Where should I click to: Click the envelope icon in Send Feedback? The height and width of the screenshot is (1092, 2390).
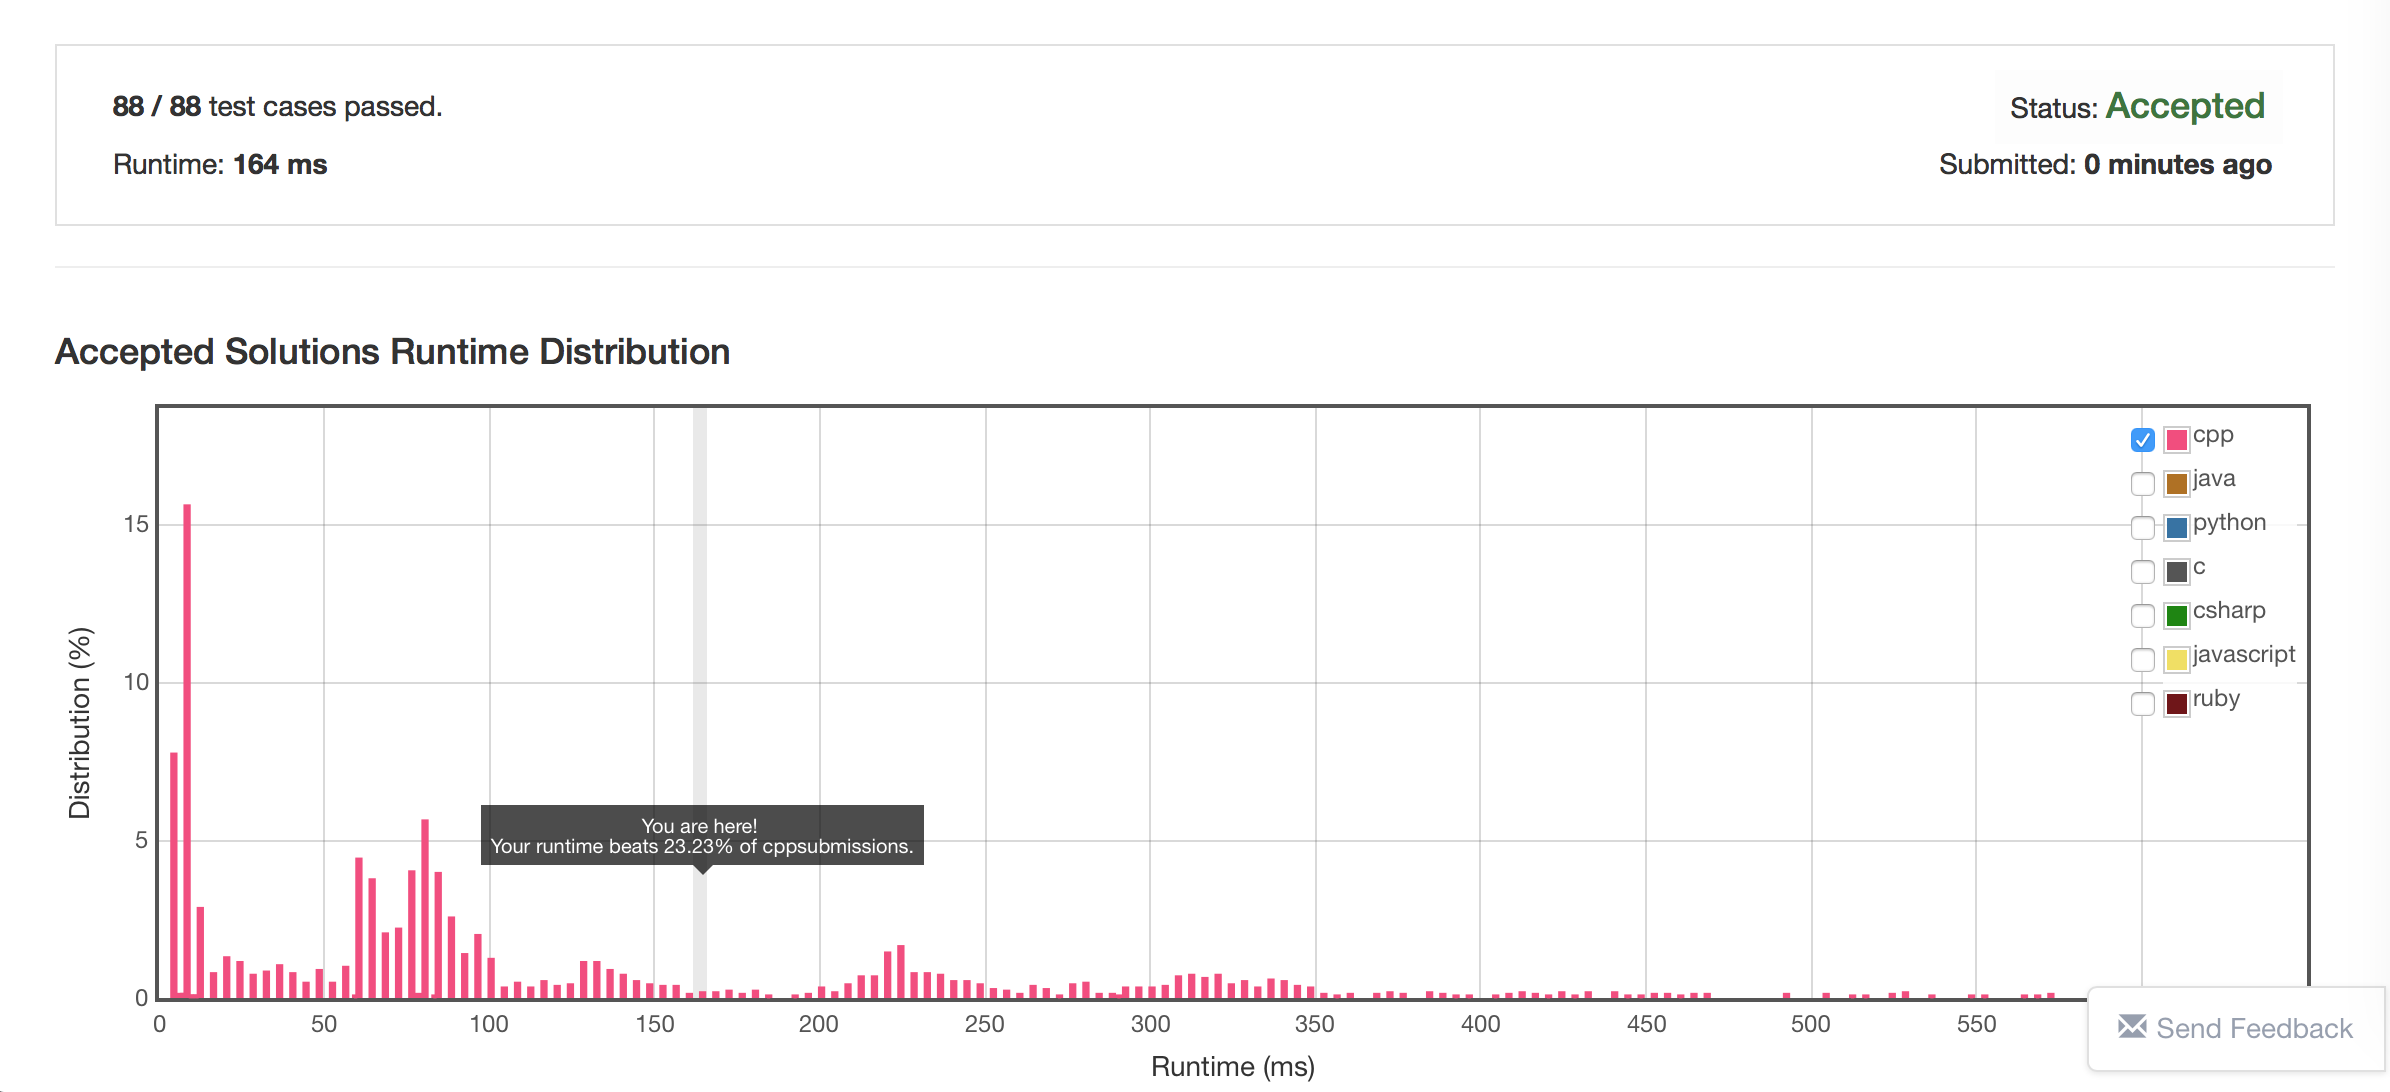tap(2132, 1026)
